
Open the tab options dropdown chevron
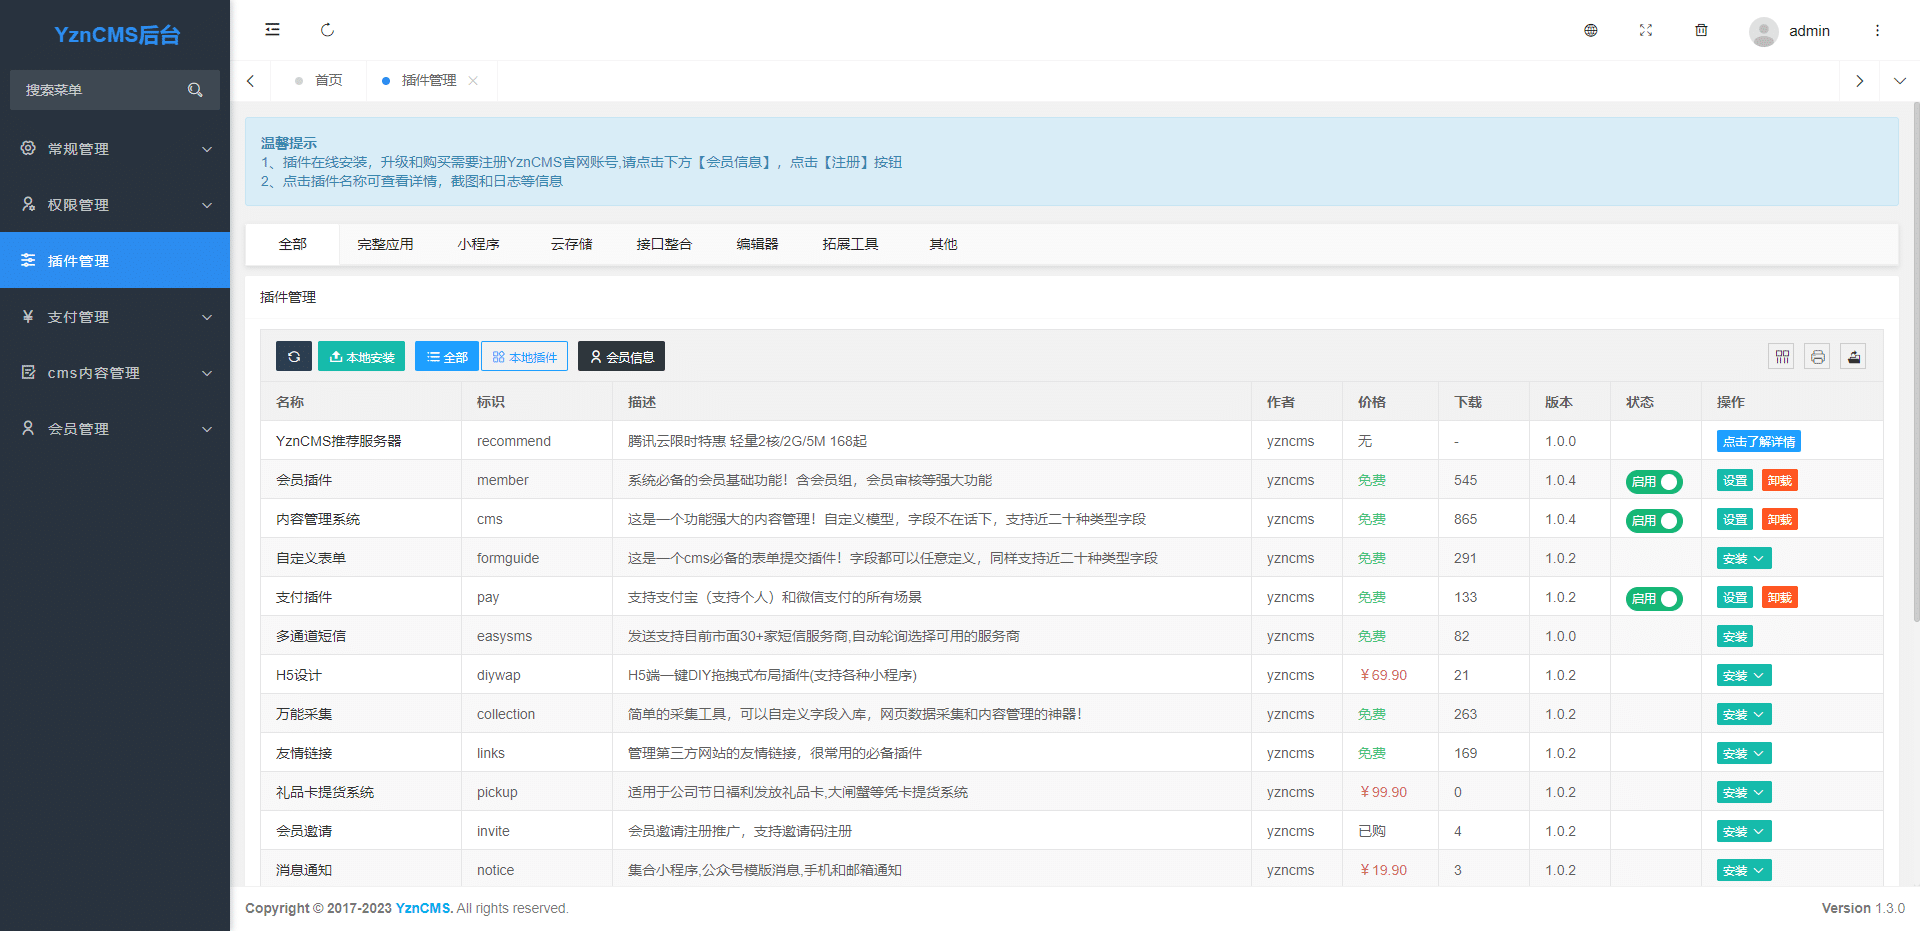pos(1900,81)
